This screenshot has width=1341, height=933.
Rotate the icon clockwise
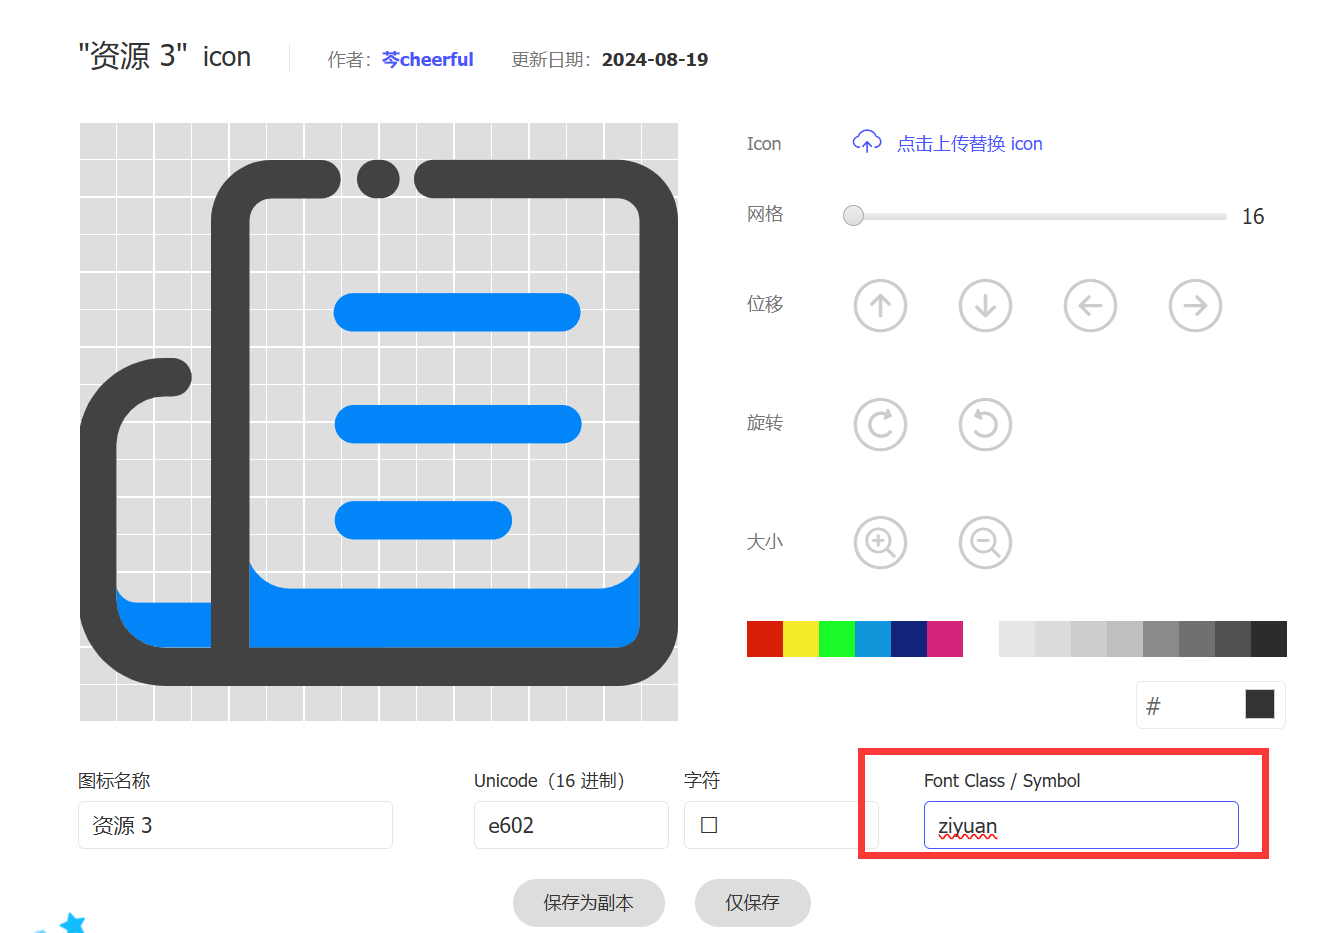pyautogui.click(x=880, y=425)
